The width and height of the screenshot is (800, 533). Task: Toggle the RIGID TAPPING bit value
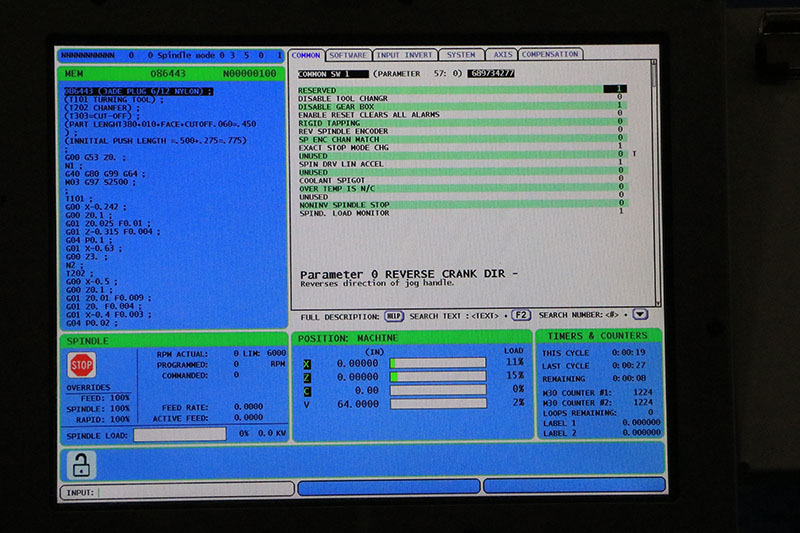(x=620, y=123)
